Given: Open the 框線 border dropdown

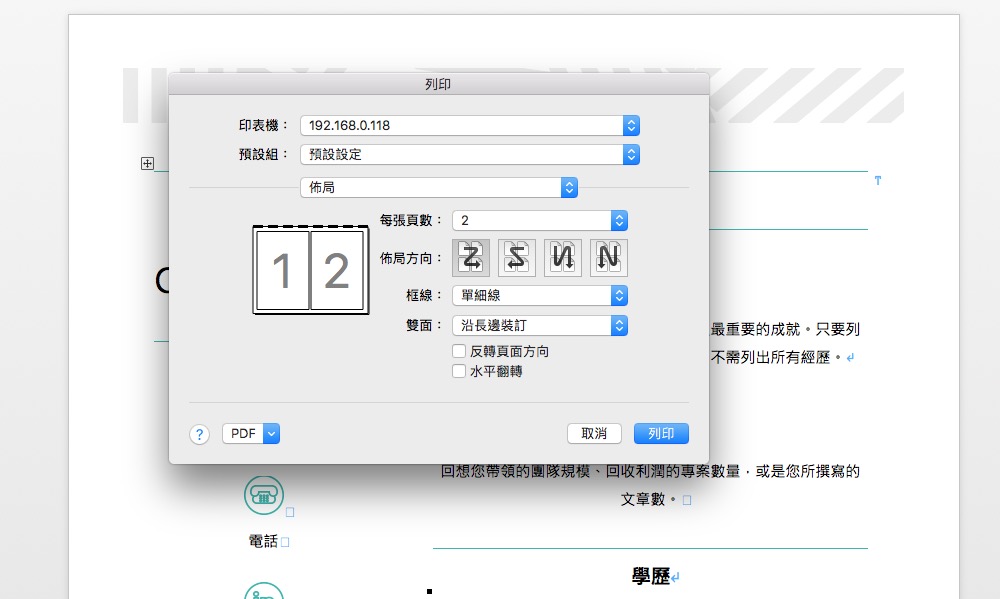Looking at the screenshot, I should 540,295.
